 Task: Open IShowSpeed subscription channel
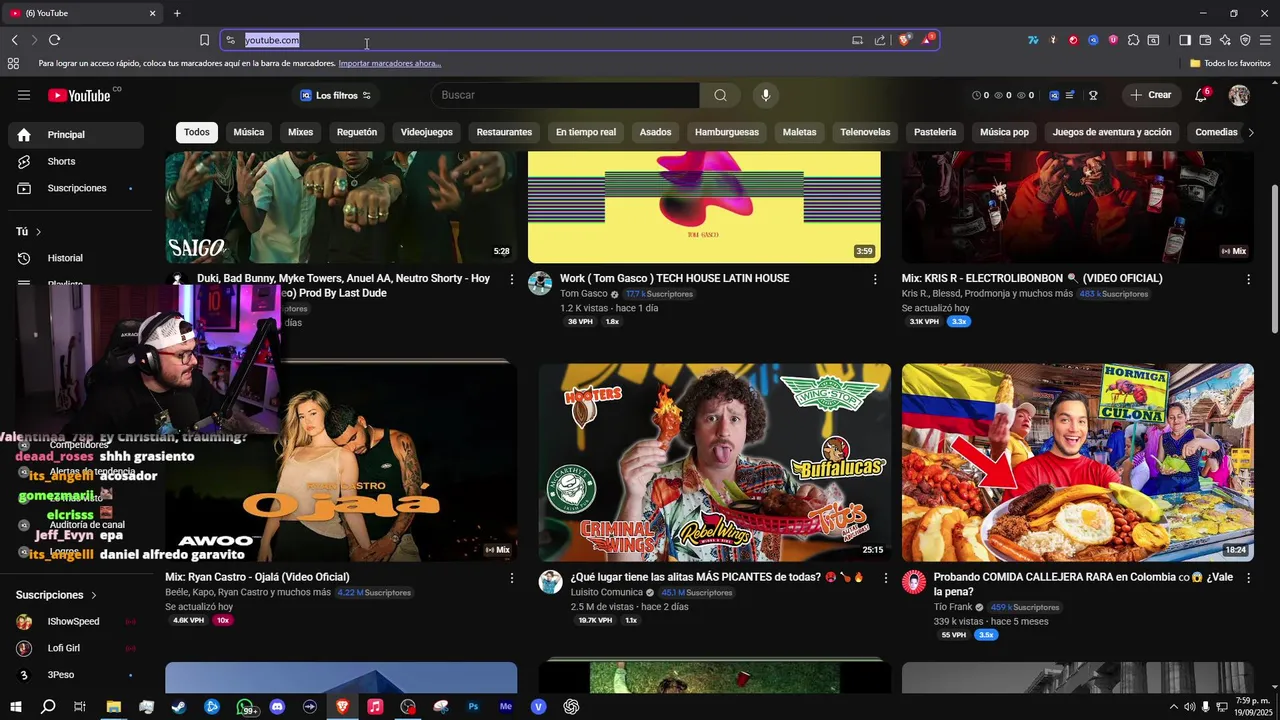point(75,621)
